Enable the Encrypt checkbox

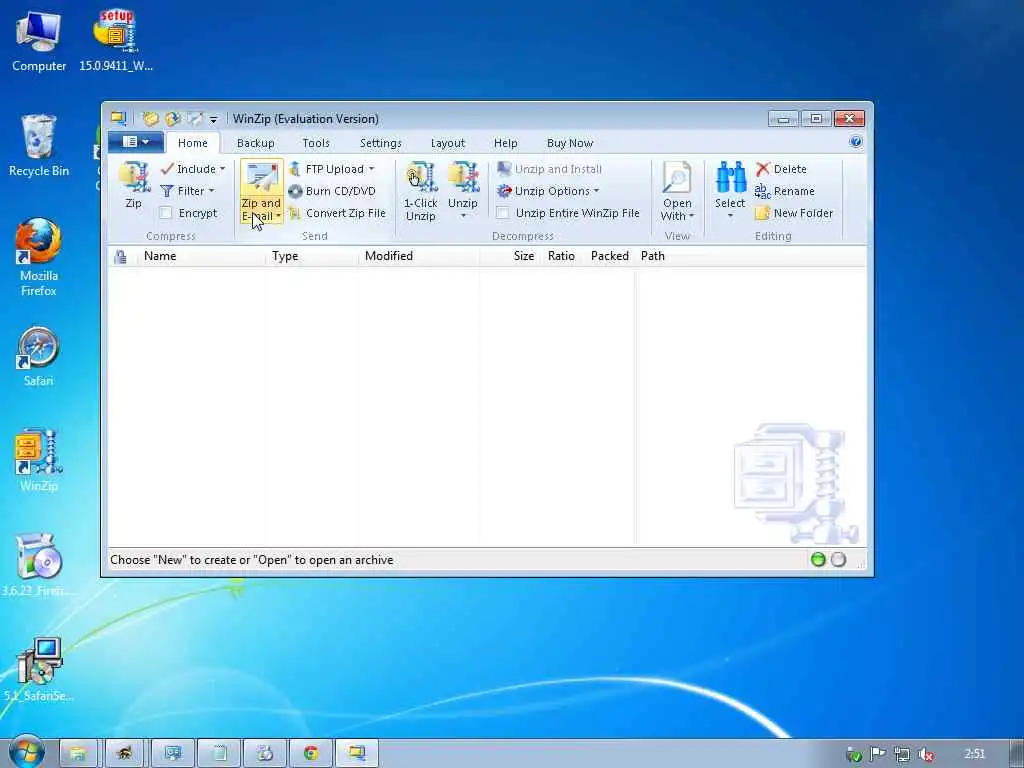pyautogui.click(x=166, y=213)
